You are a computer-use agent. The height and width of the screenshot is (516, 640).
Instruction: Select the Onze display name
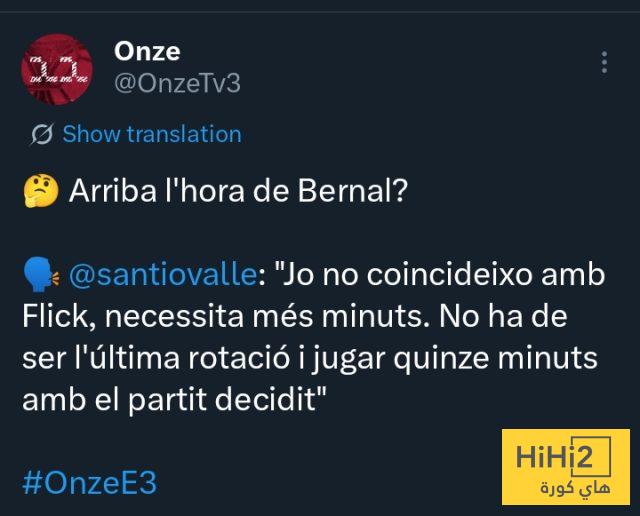tap(148, 51)
